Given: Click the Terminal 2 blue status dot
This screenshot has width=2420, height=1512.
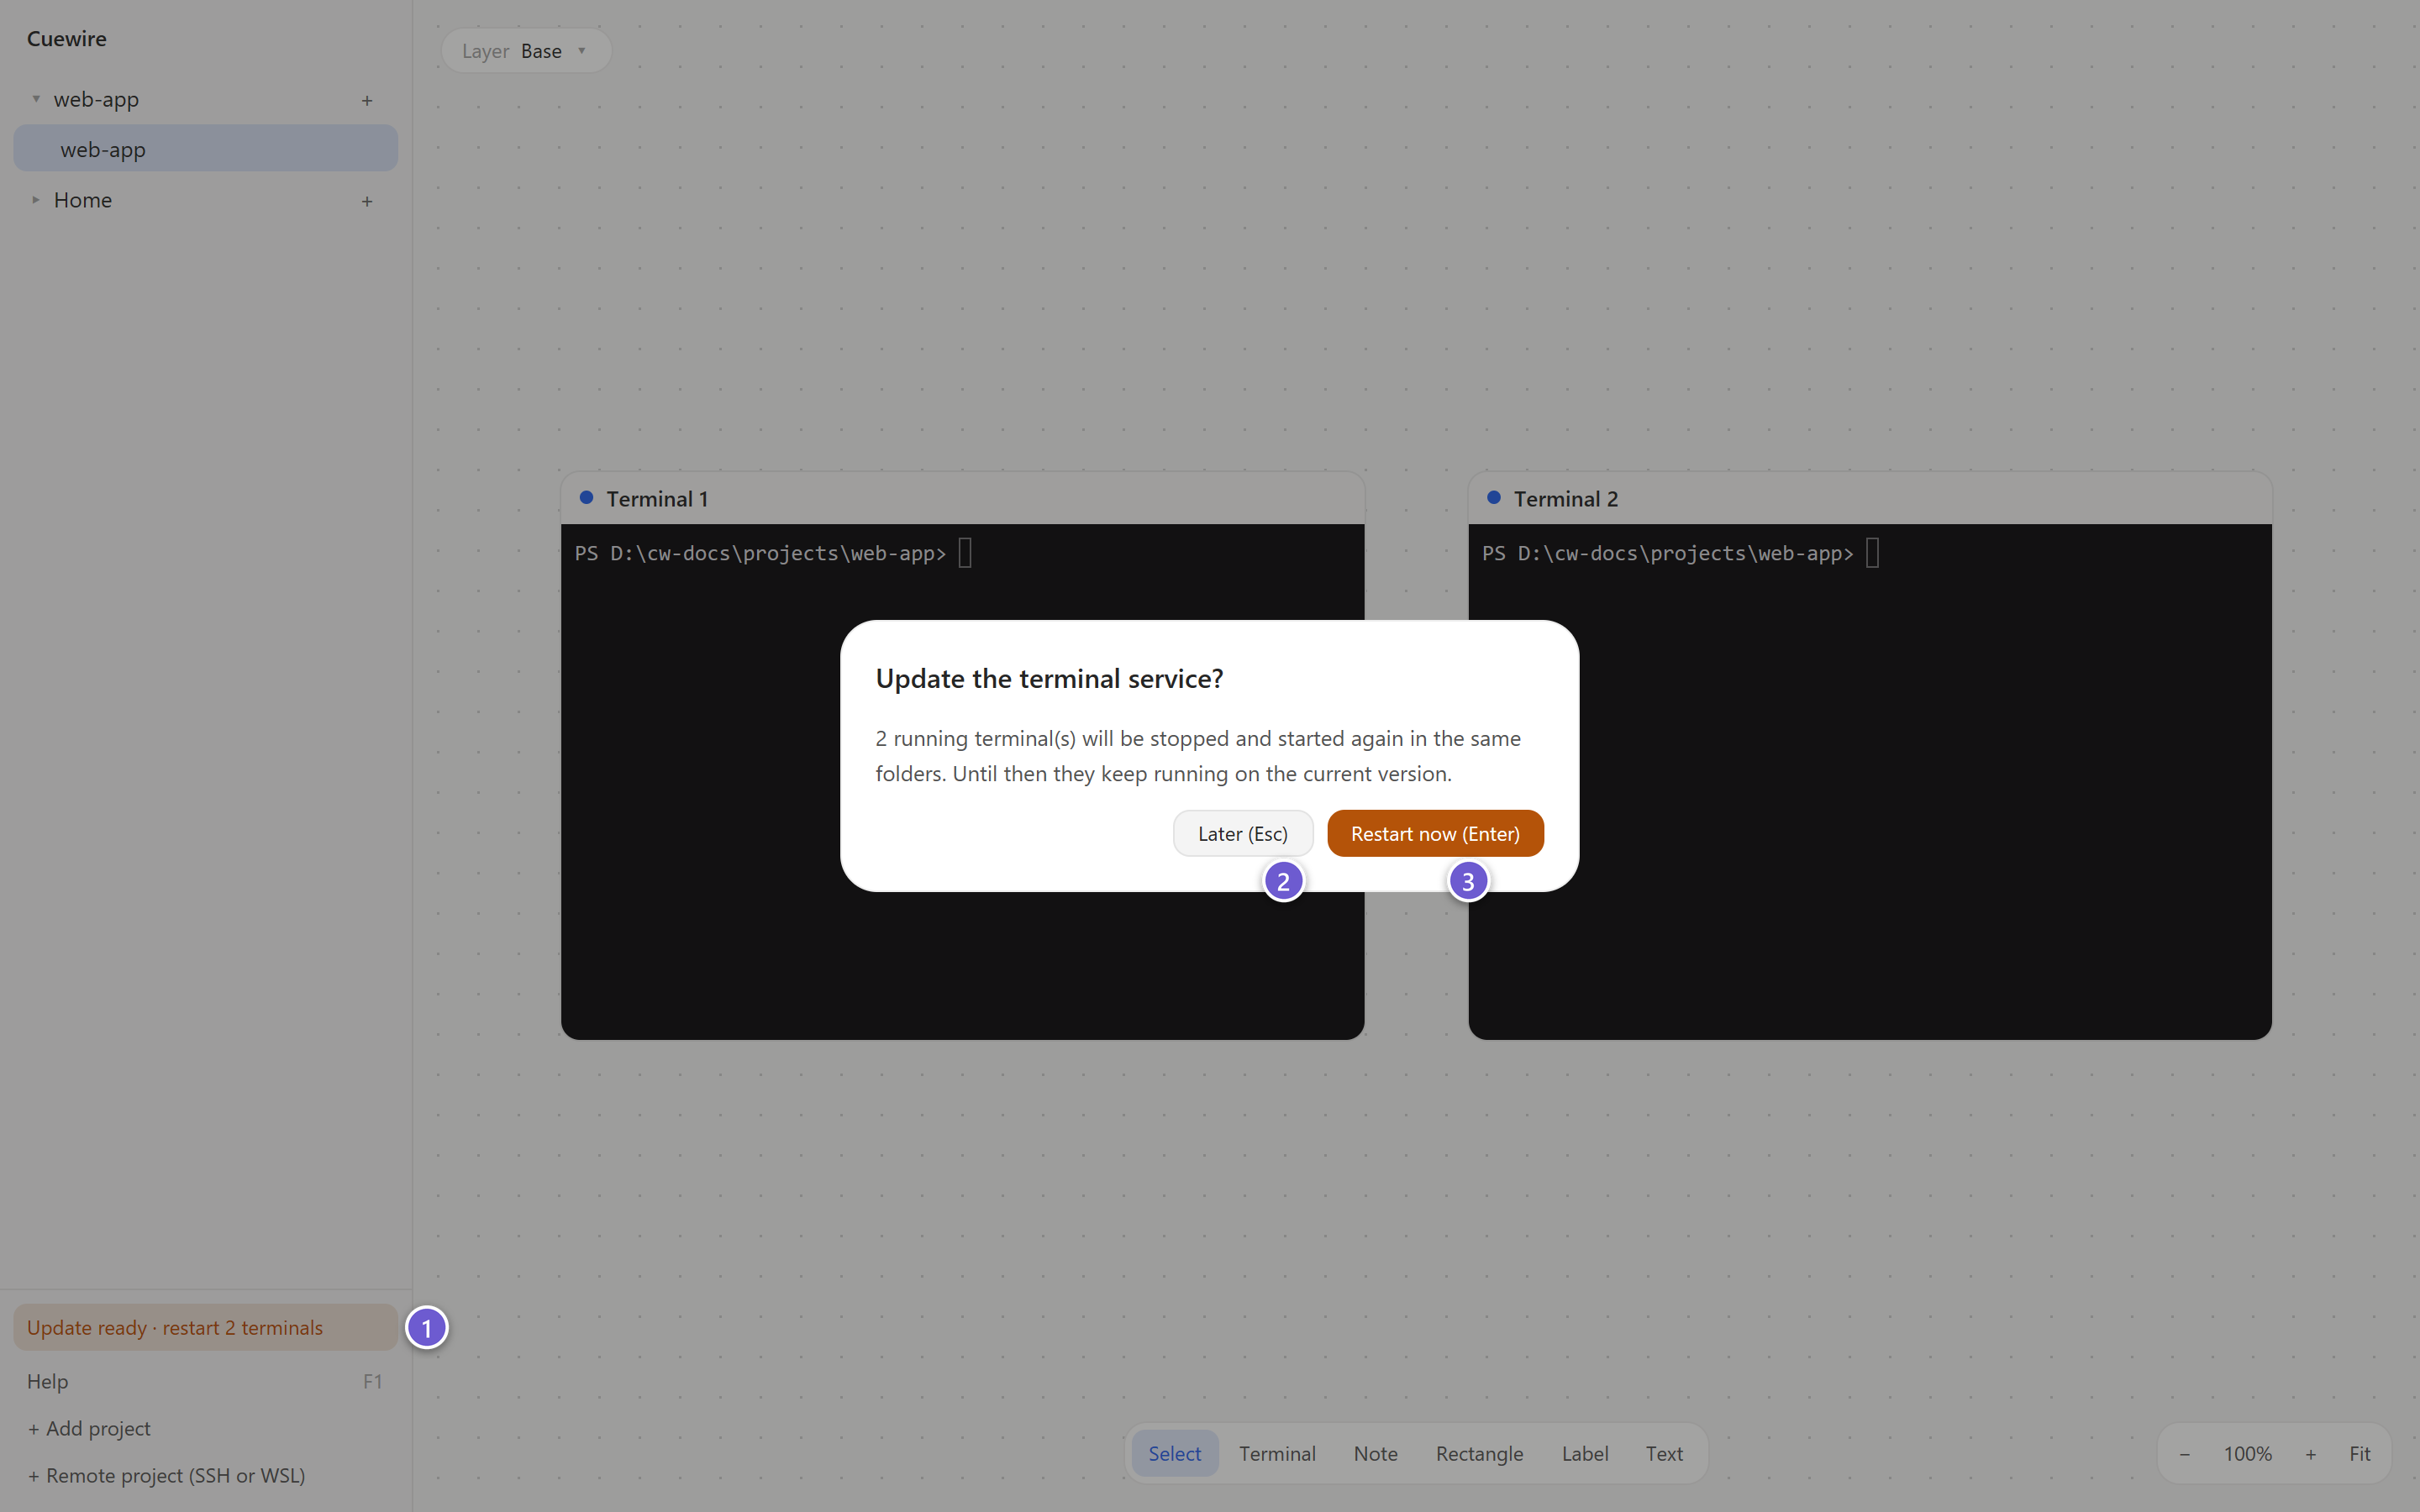Looking at the screenshot, I should click(x=1493, y=497).
